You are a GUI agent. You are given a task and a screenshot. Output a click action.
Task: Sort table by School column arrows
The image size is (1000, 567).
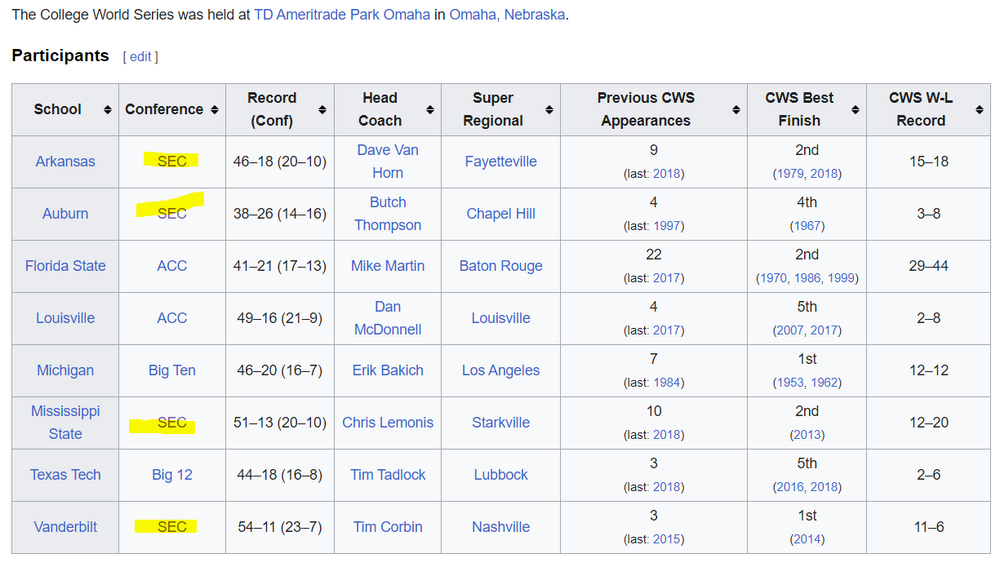pos(107,109)
